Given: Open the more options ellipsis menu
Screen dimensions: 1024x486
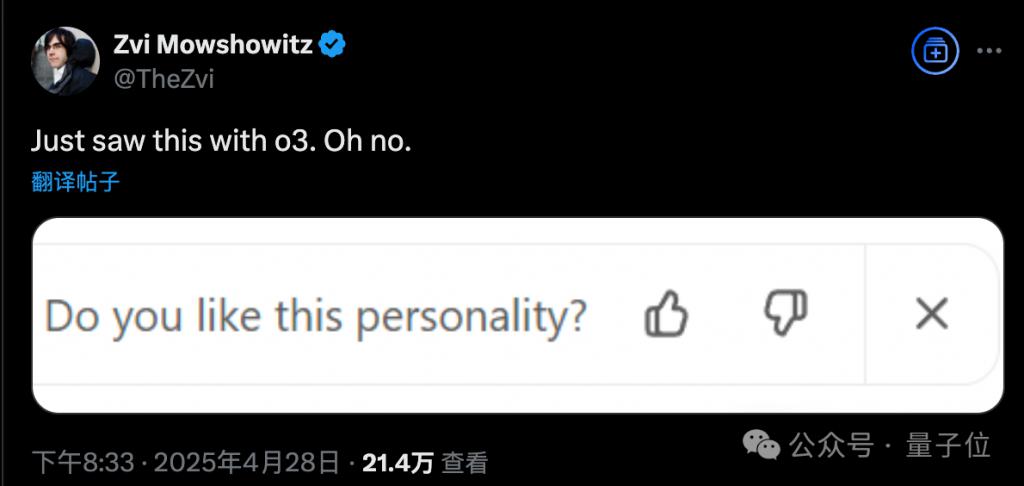Looking at the screenshot, I should click(989, 52).
